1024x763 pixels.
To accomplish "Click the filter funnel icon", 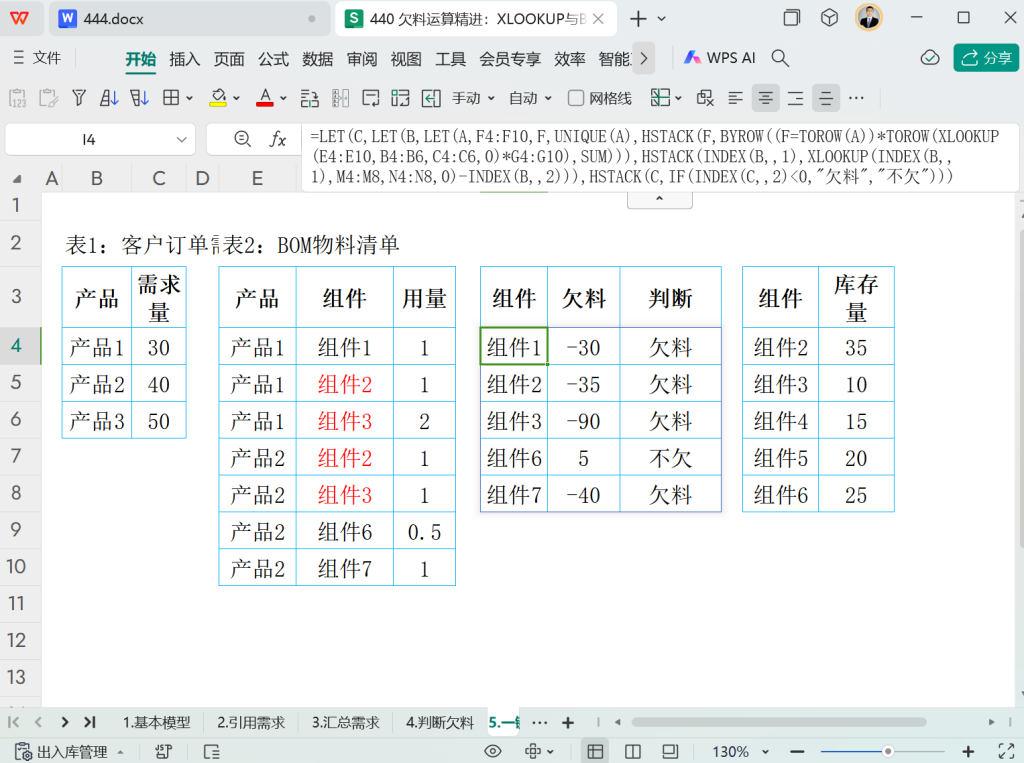I will click(x=79, y=98).
